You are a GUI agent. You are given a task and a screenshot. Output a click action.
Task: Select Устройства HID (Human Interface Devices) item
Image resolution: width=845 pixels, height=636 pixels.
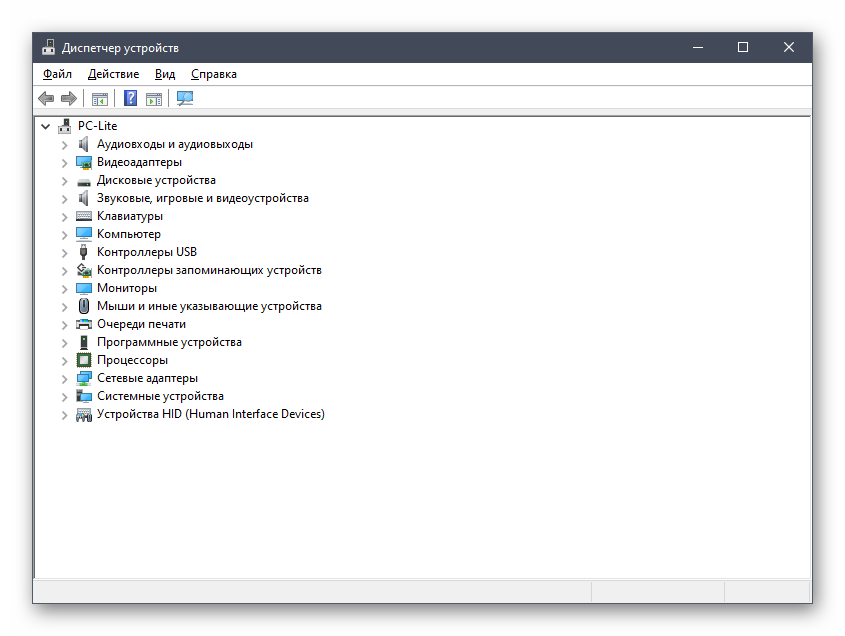point(210,414)
